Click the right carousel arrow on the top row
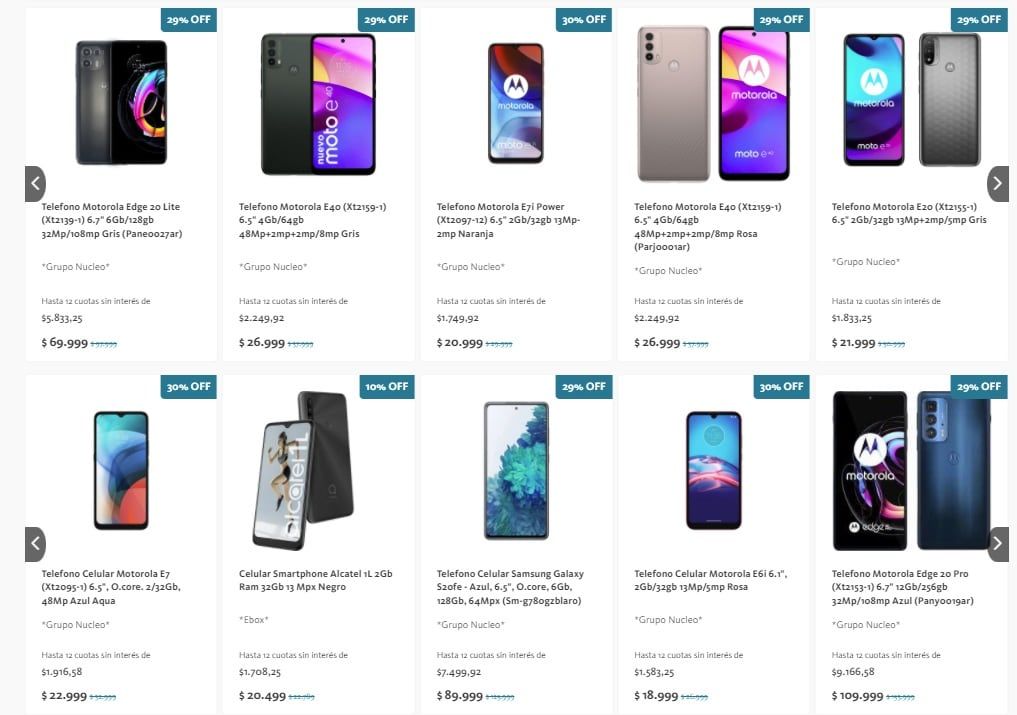1017x715 pixels. click(997, 183)
